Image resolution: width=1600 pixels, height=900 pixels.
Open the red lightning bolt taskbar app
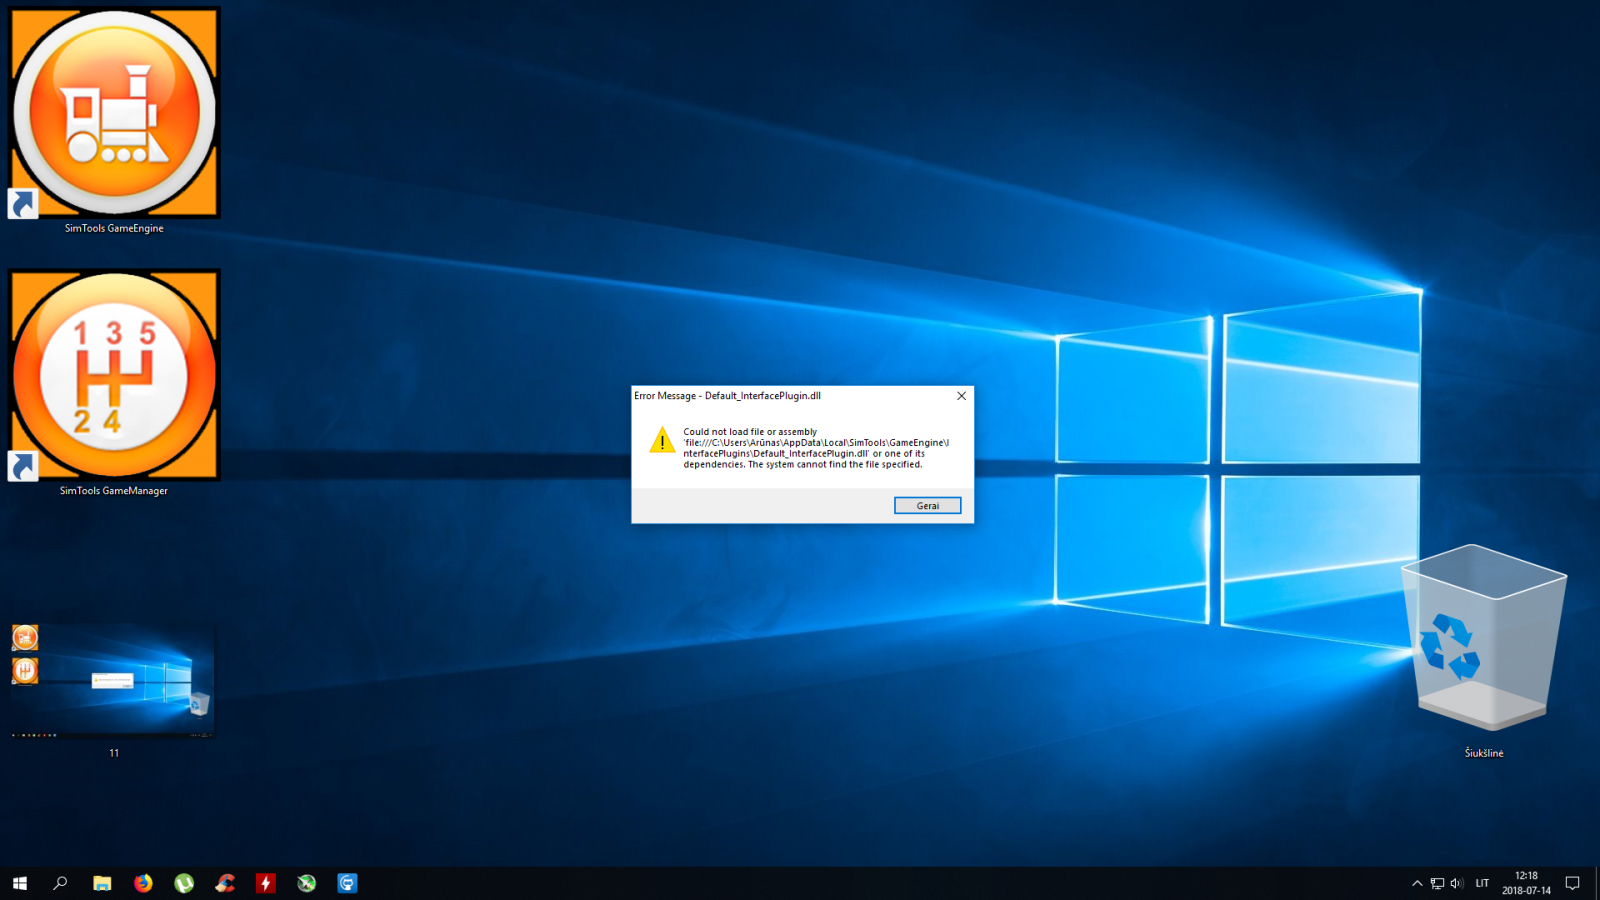click(266, 883)
